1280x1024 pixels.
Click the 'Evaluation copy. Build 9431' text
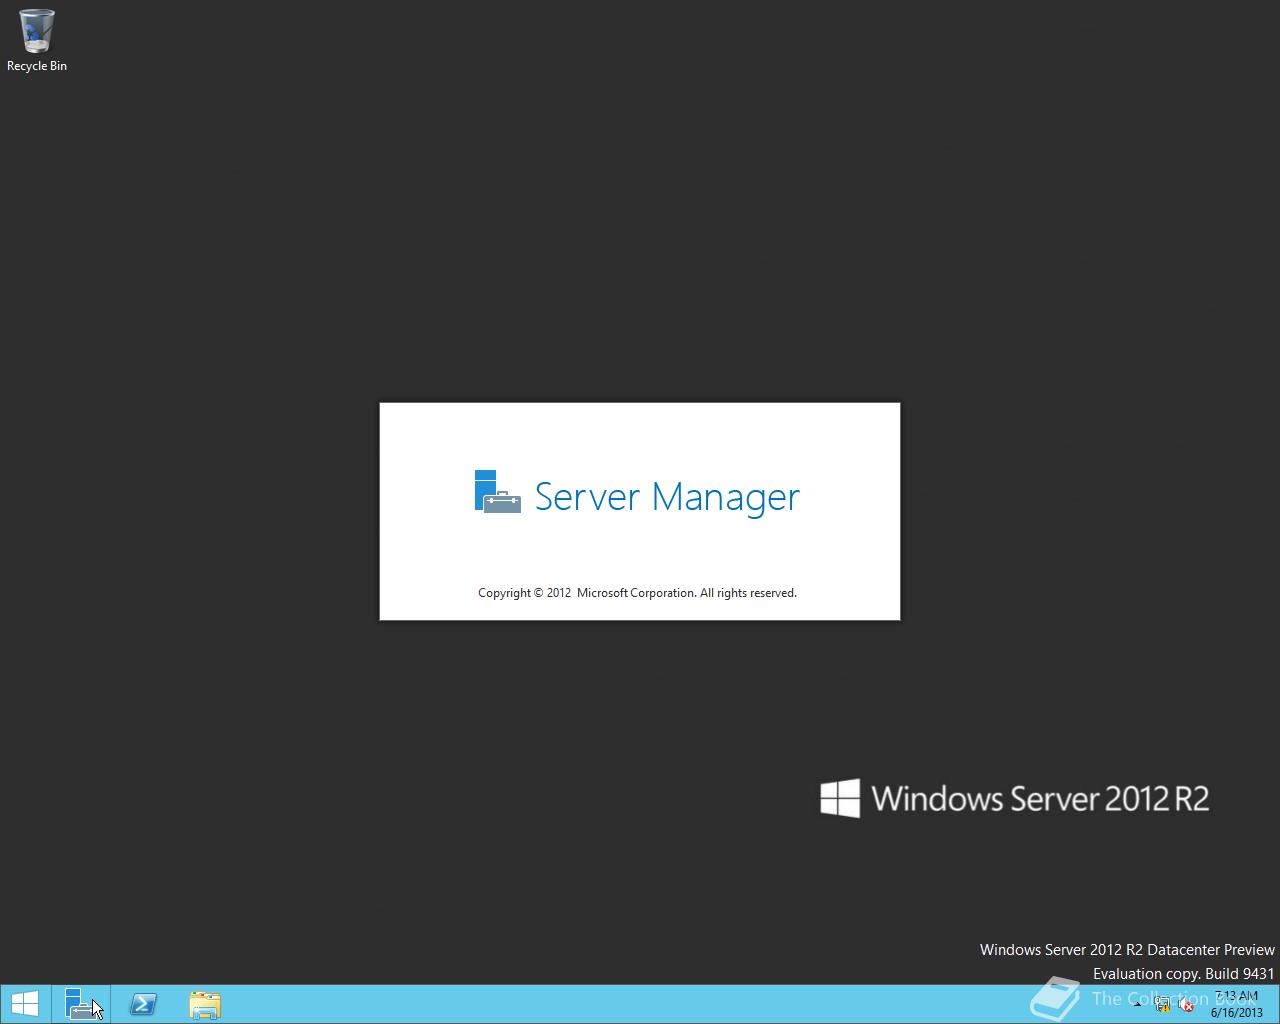point(1183,973)
